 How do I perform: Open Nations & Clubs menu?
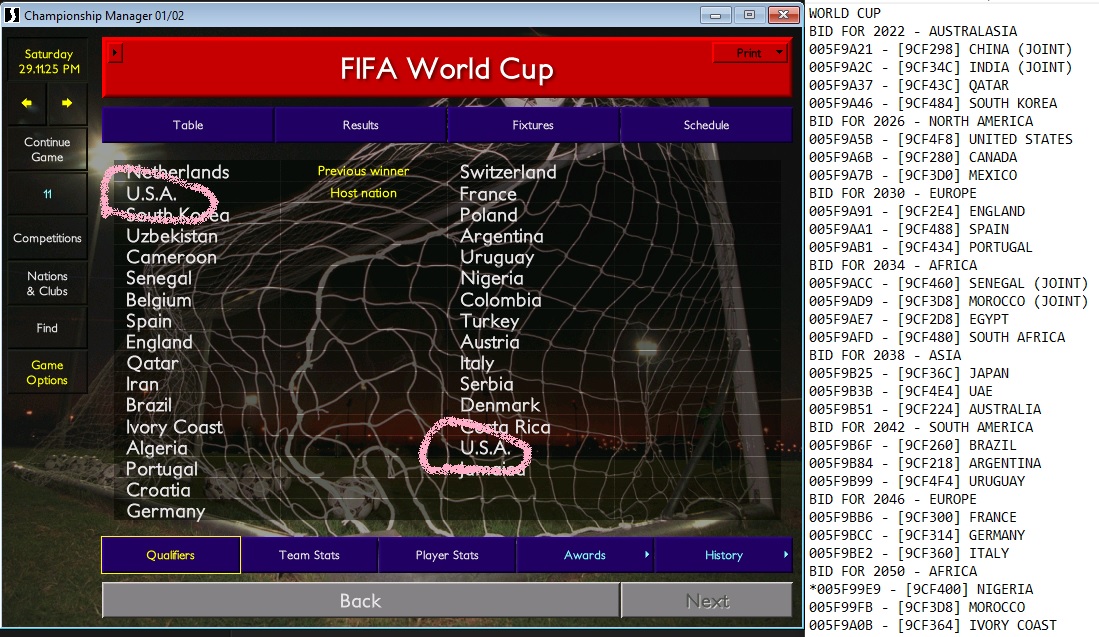click(47, 283)
